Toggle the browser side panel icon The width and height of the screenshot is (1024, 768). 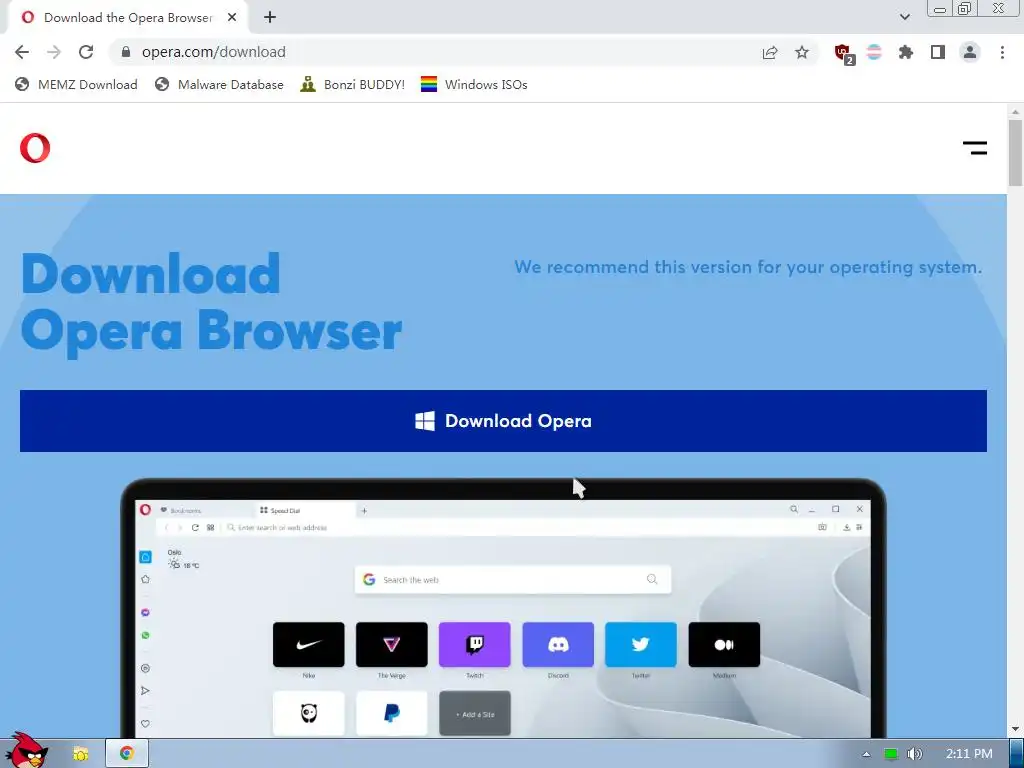pos(938,52)
